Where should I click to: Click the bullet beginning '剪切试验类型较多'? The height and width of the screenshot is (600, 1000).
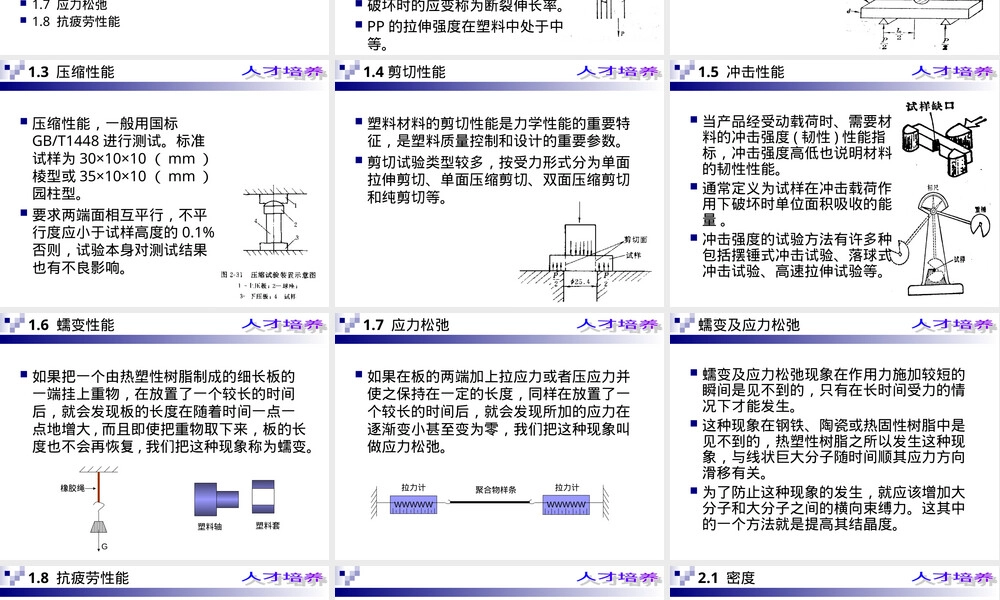pyautogui.click(x=498, y=180)
